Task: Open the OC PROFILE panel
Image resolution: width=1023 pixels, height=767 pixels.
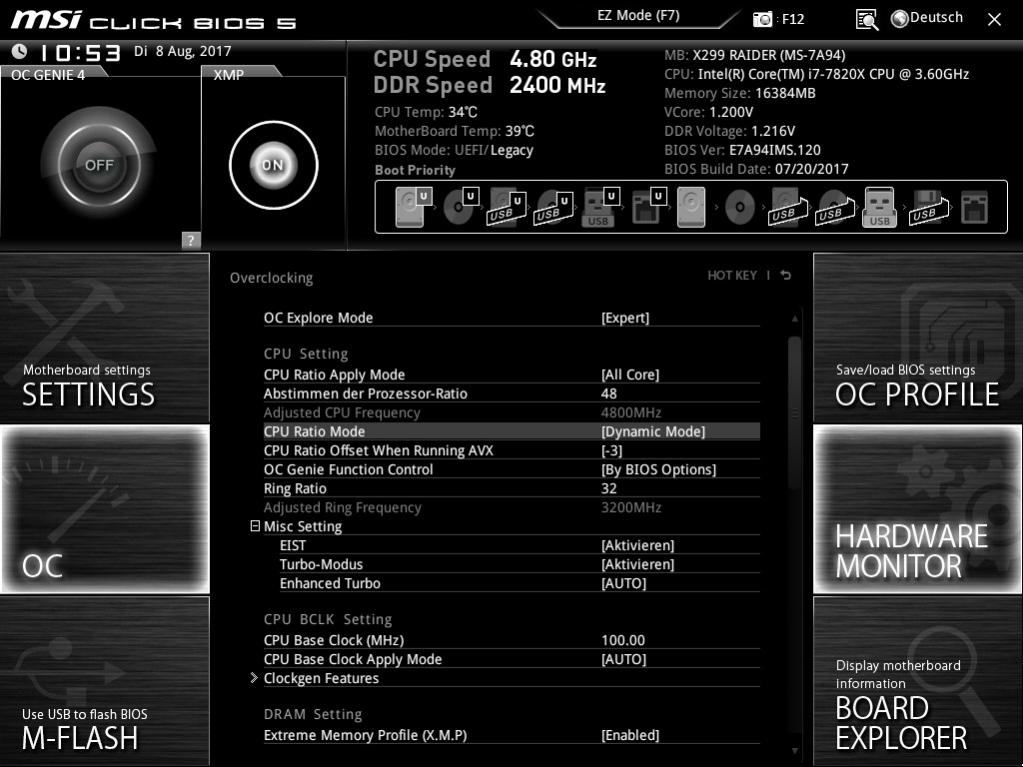Action: pyautogui.click(x=918, y=338)
